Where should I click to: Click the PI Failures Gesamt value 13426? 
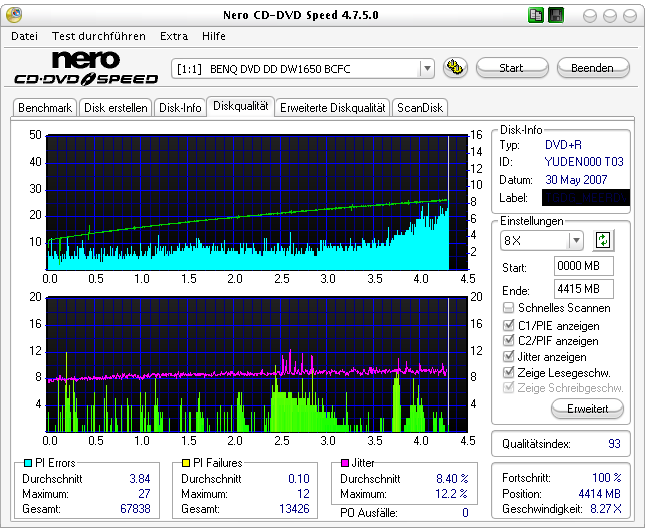click(294, 509)
